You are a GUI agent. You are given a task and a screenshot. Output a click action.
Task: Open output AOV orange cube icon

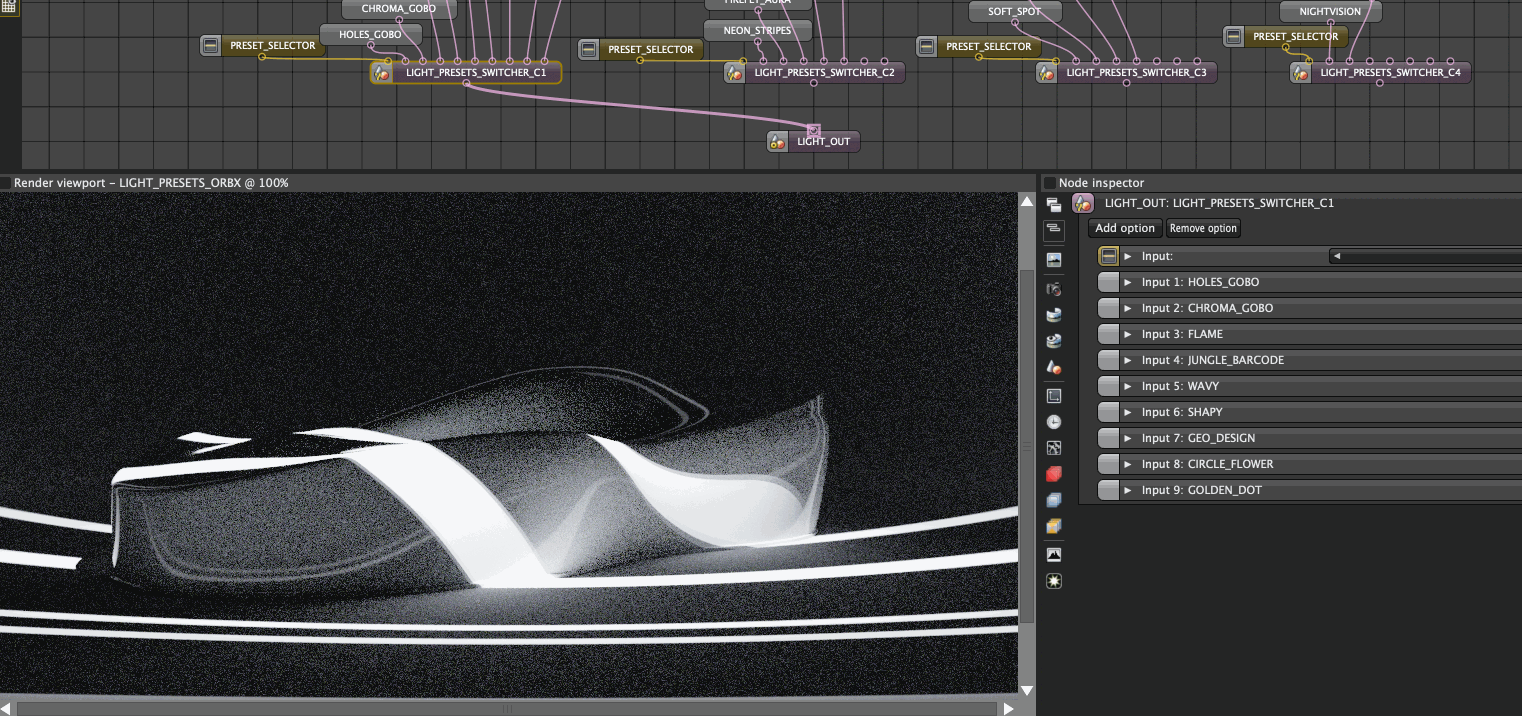click(1054, 526)
